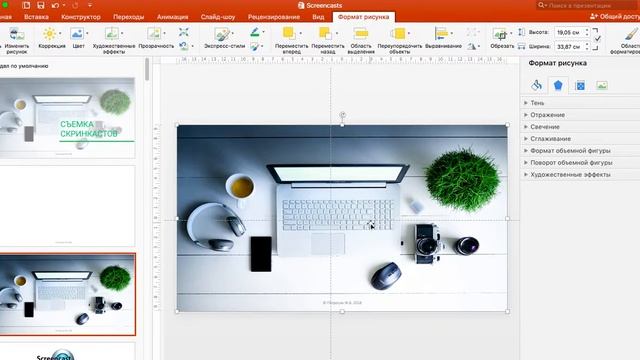
Task: Open the Переходы ribbon tab
Action: [x=129, y=17]
